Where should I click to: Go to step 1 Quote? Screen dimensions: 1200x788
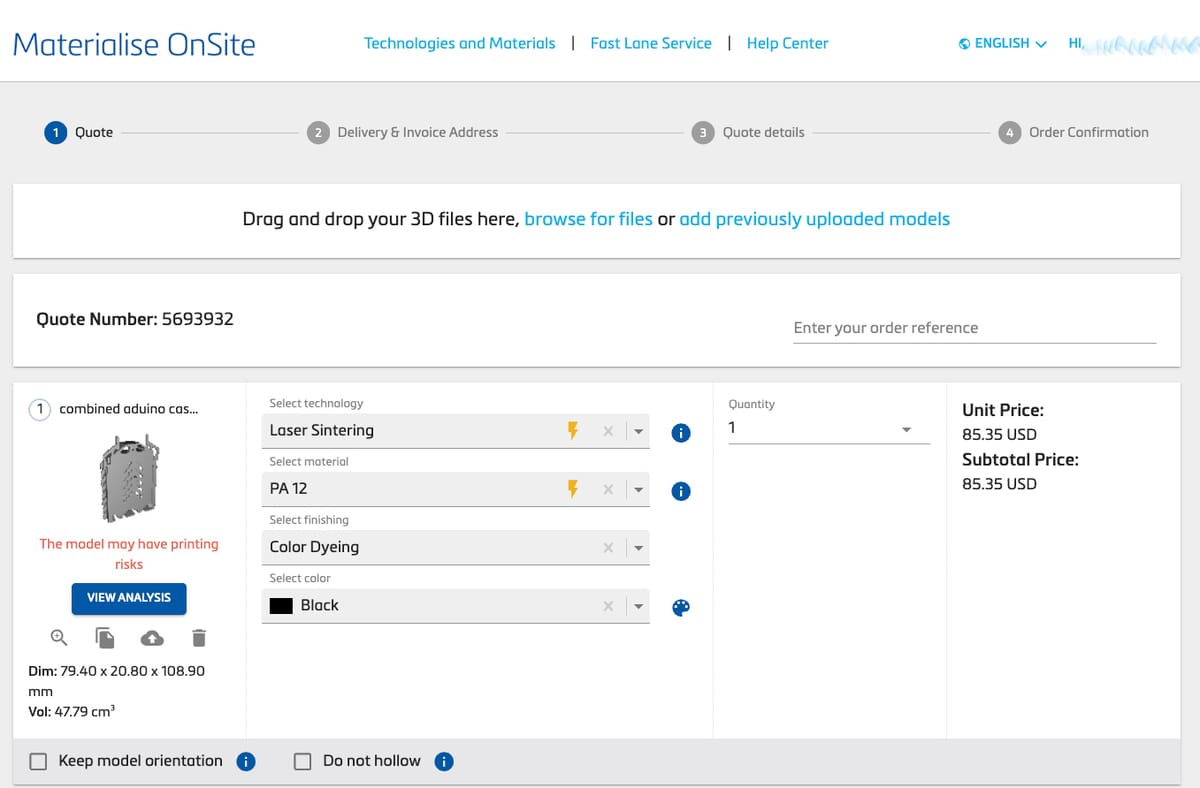[79, 132]
